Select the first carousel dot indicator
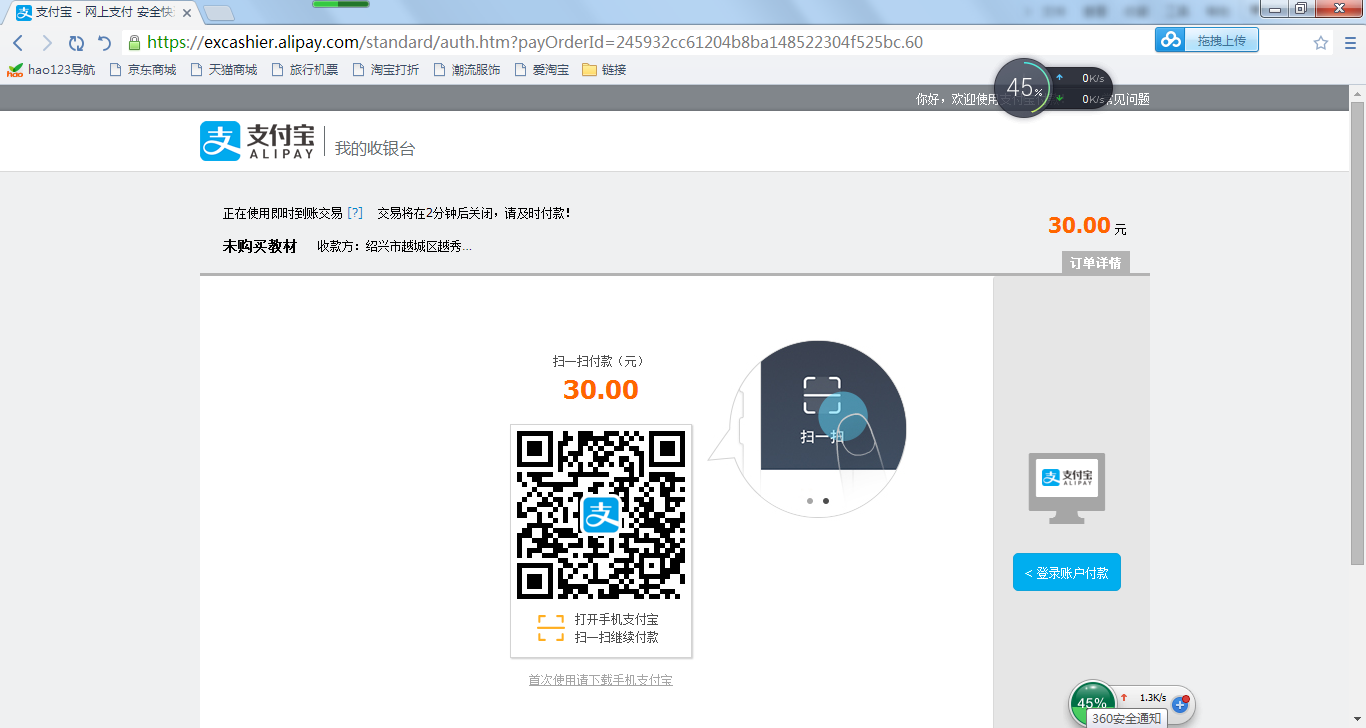The image size is (1366, 728). [x=808, y=501]
